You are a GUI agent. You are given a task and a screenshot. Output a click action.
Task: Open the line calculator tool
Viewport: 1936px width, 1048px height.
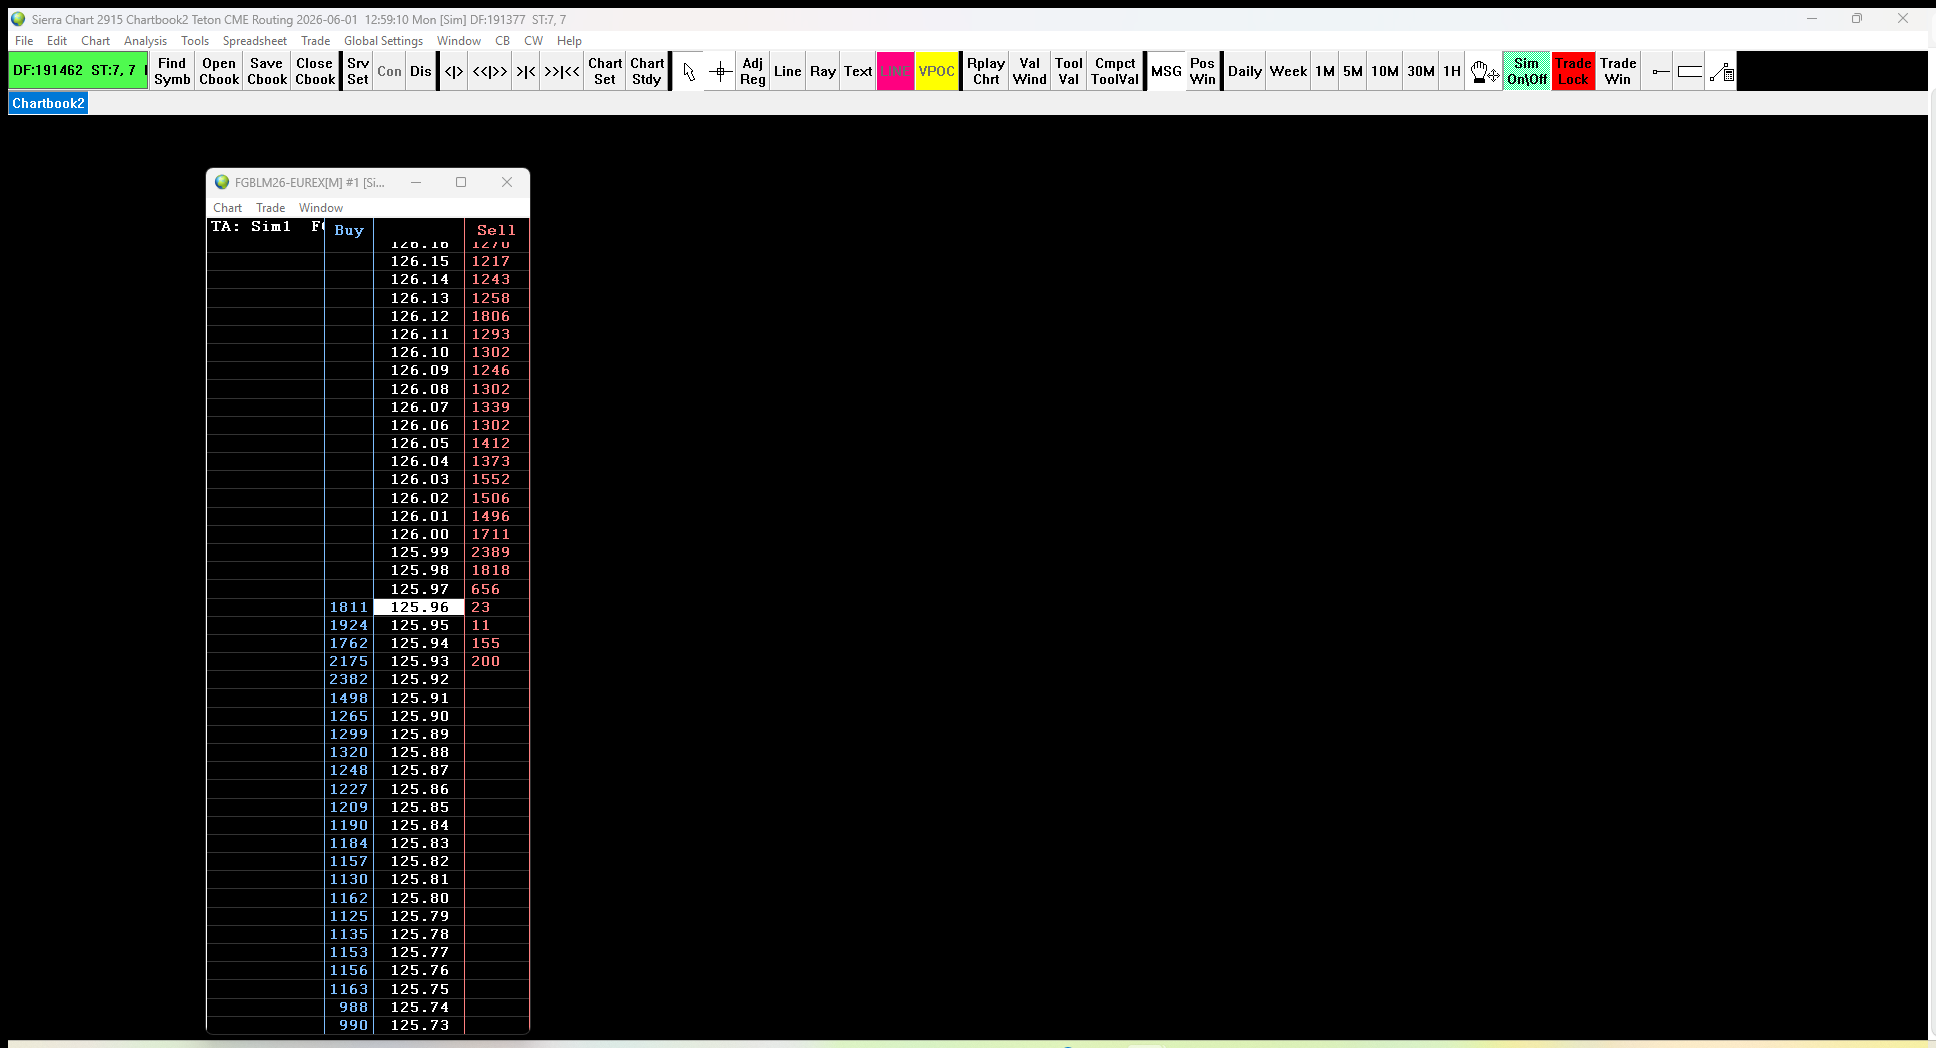[x=1721, y=71]
